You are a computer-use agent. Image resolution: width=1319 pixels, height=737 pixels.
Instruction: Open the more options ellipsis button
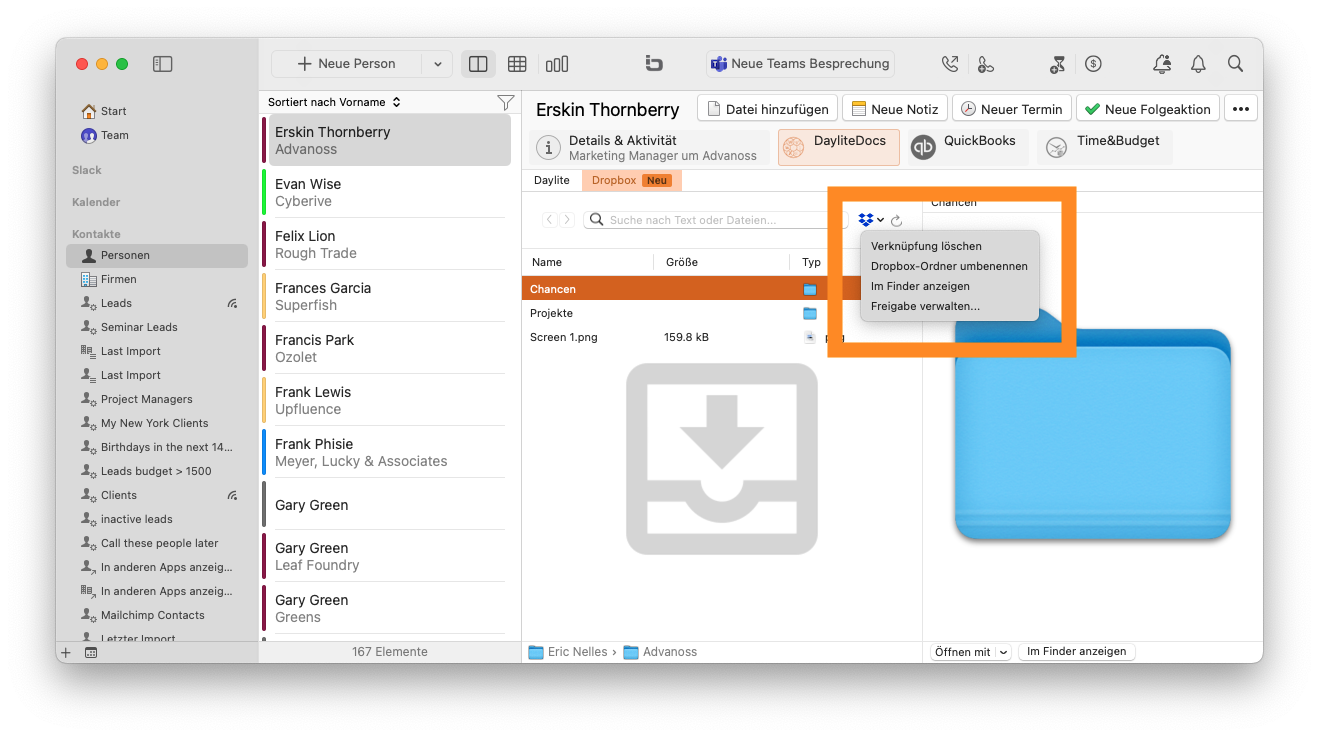(x=1241, y=109)
